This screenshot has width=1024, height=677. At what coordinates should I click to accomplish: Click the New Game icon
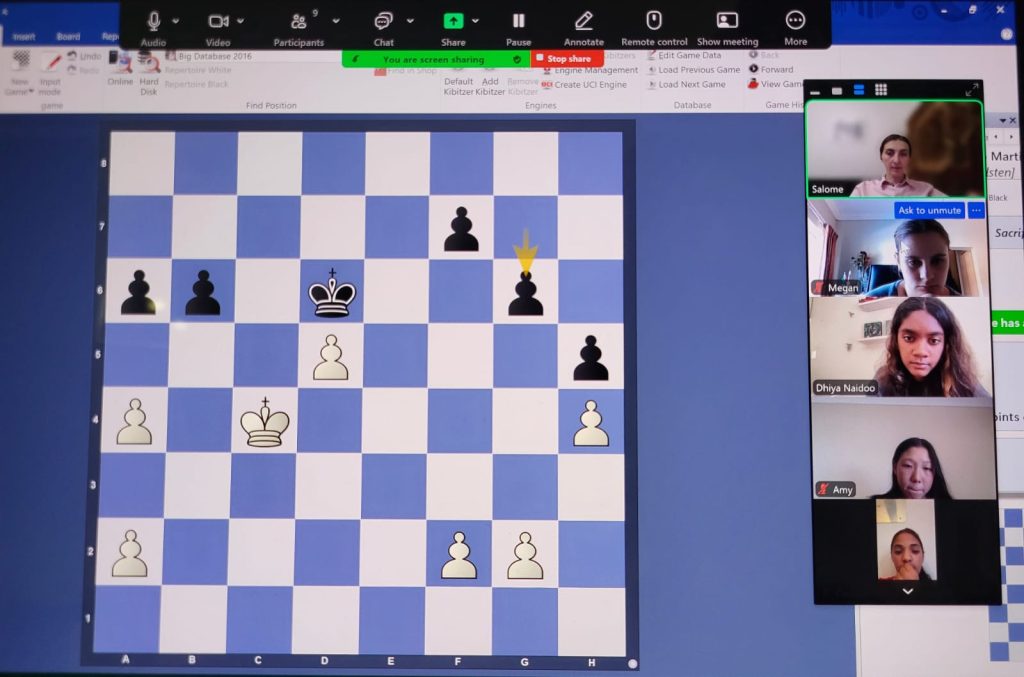point(20,61)
